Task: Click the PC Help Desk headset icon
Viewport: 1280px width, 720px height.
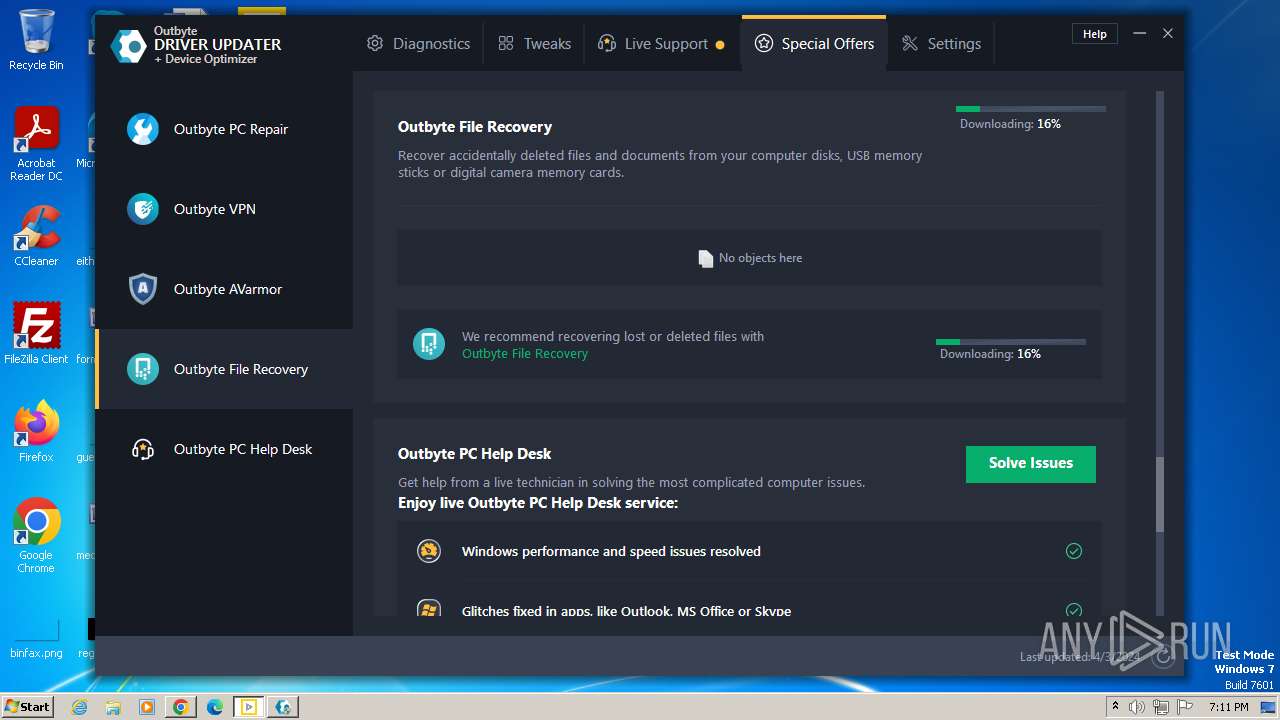Action: [x=143, y=449]
